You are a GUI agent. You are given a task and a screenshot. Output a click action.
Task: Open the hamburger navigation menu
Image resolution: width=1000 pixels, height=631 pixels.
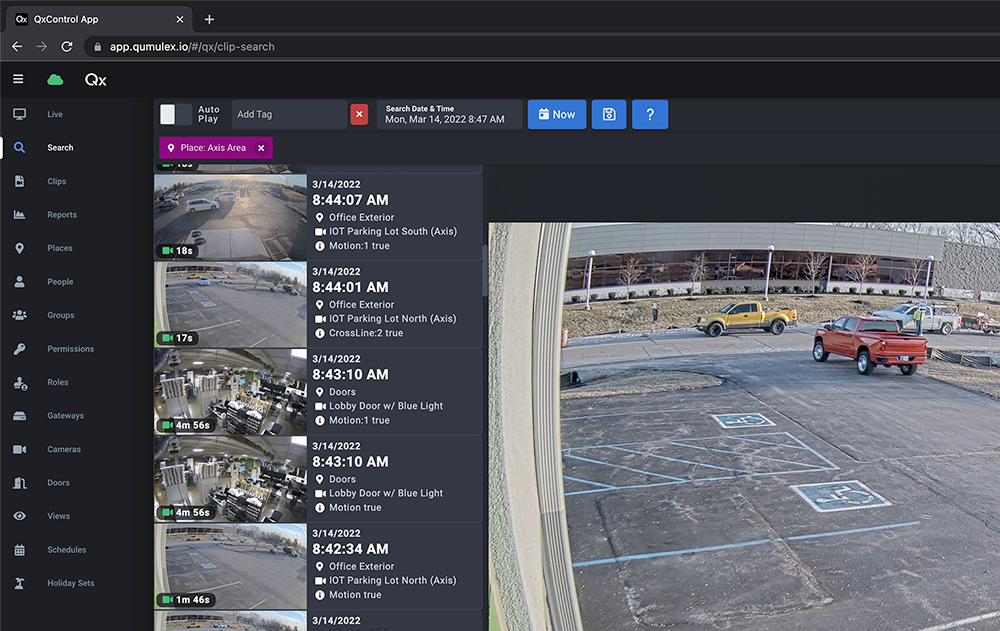tap(18, 79)
